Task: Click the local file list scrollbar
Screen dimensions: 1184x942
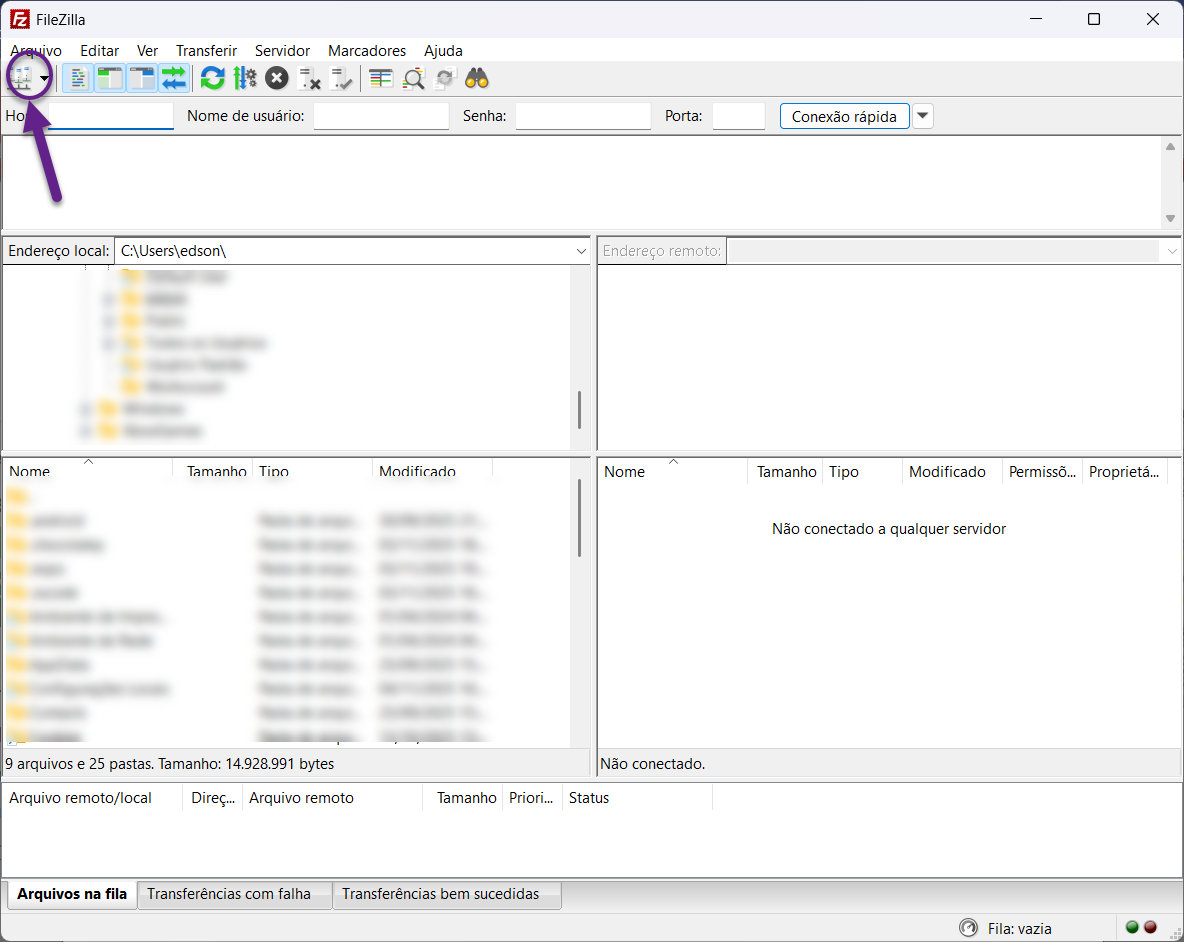Action: coord(579,520)
